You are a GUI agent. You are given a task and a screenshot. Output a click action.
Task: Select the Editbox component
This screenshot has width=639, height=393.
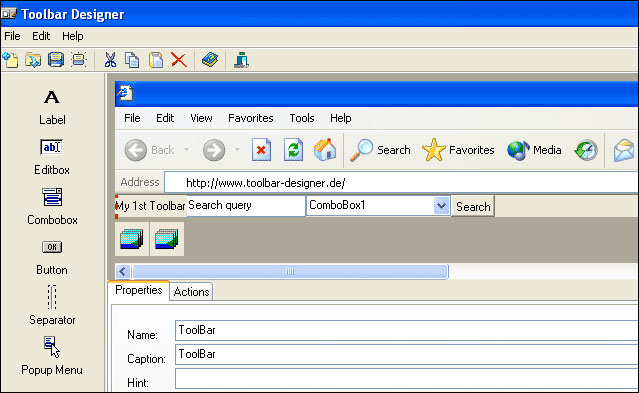click(x=52, y=157)
